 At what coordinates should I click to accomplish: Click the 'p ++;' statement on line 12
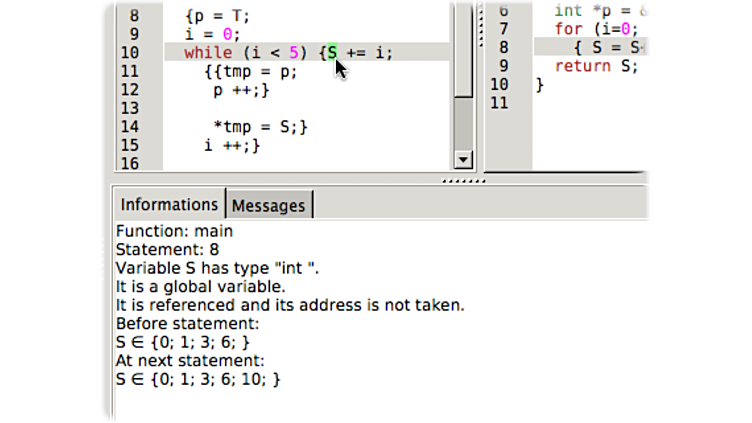pyautogui.click(x=241, y=90)
